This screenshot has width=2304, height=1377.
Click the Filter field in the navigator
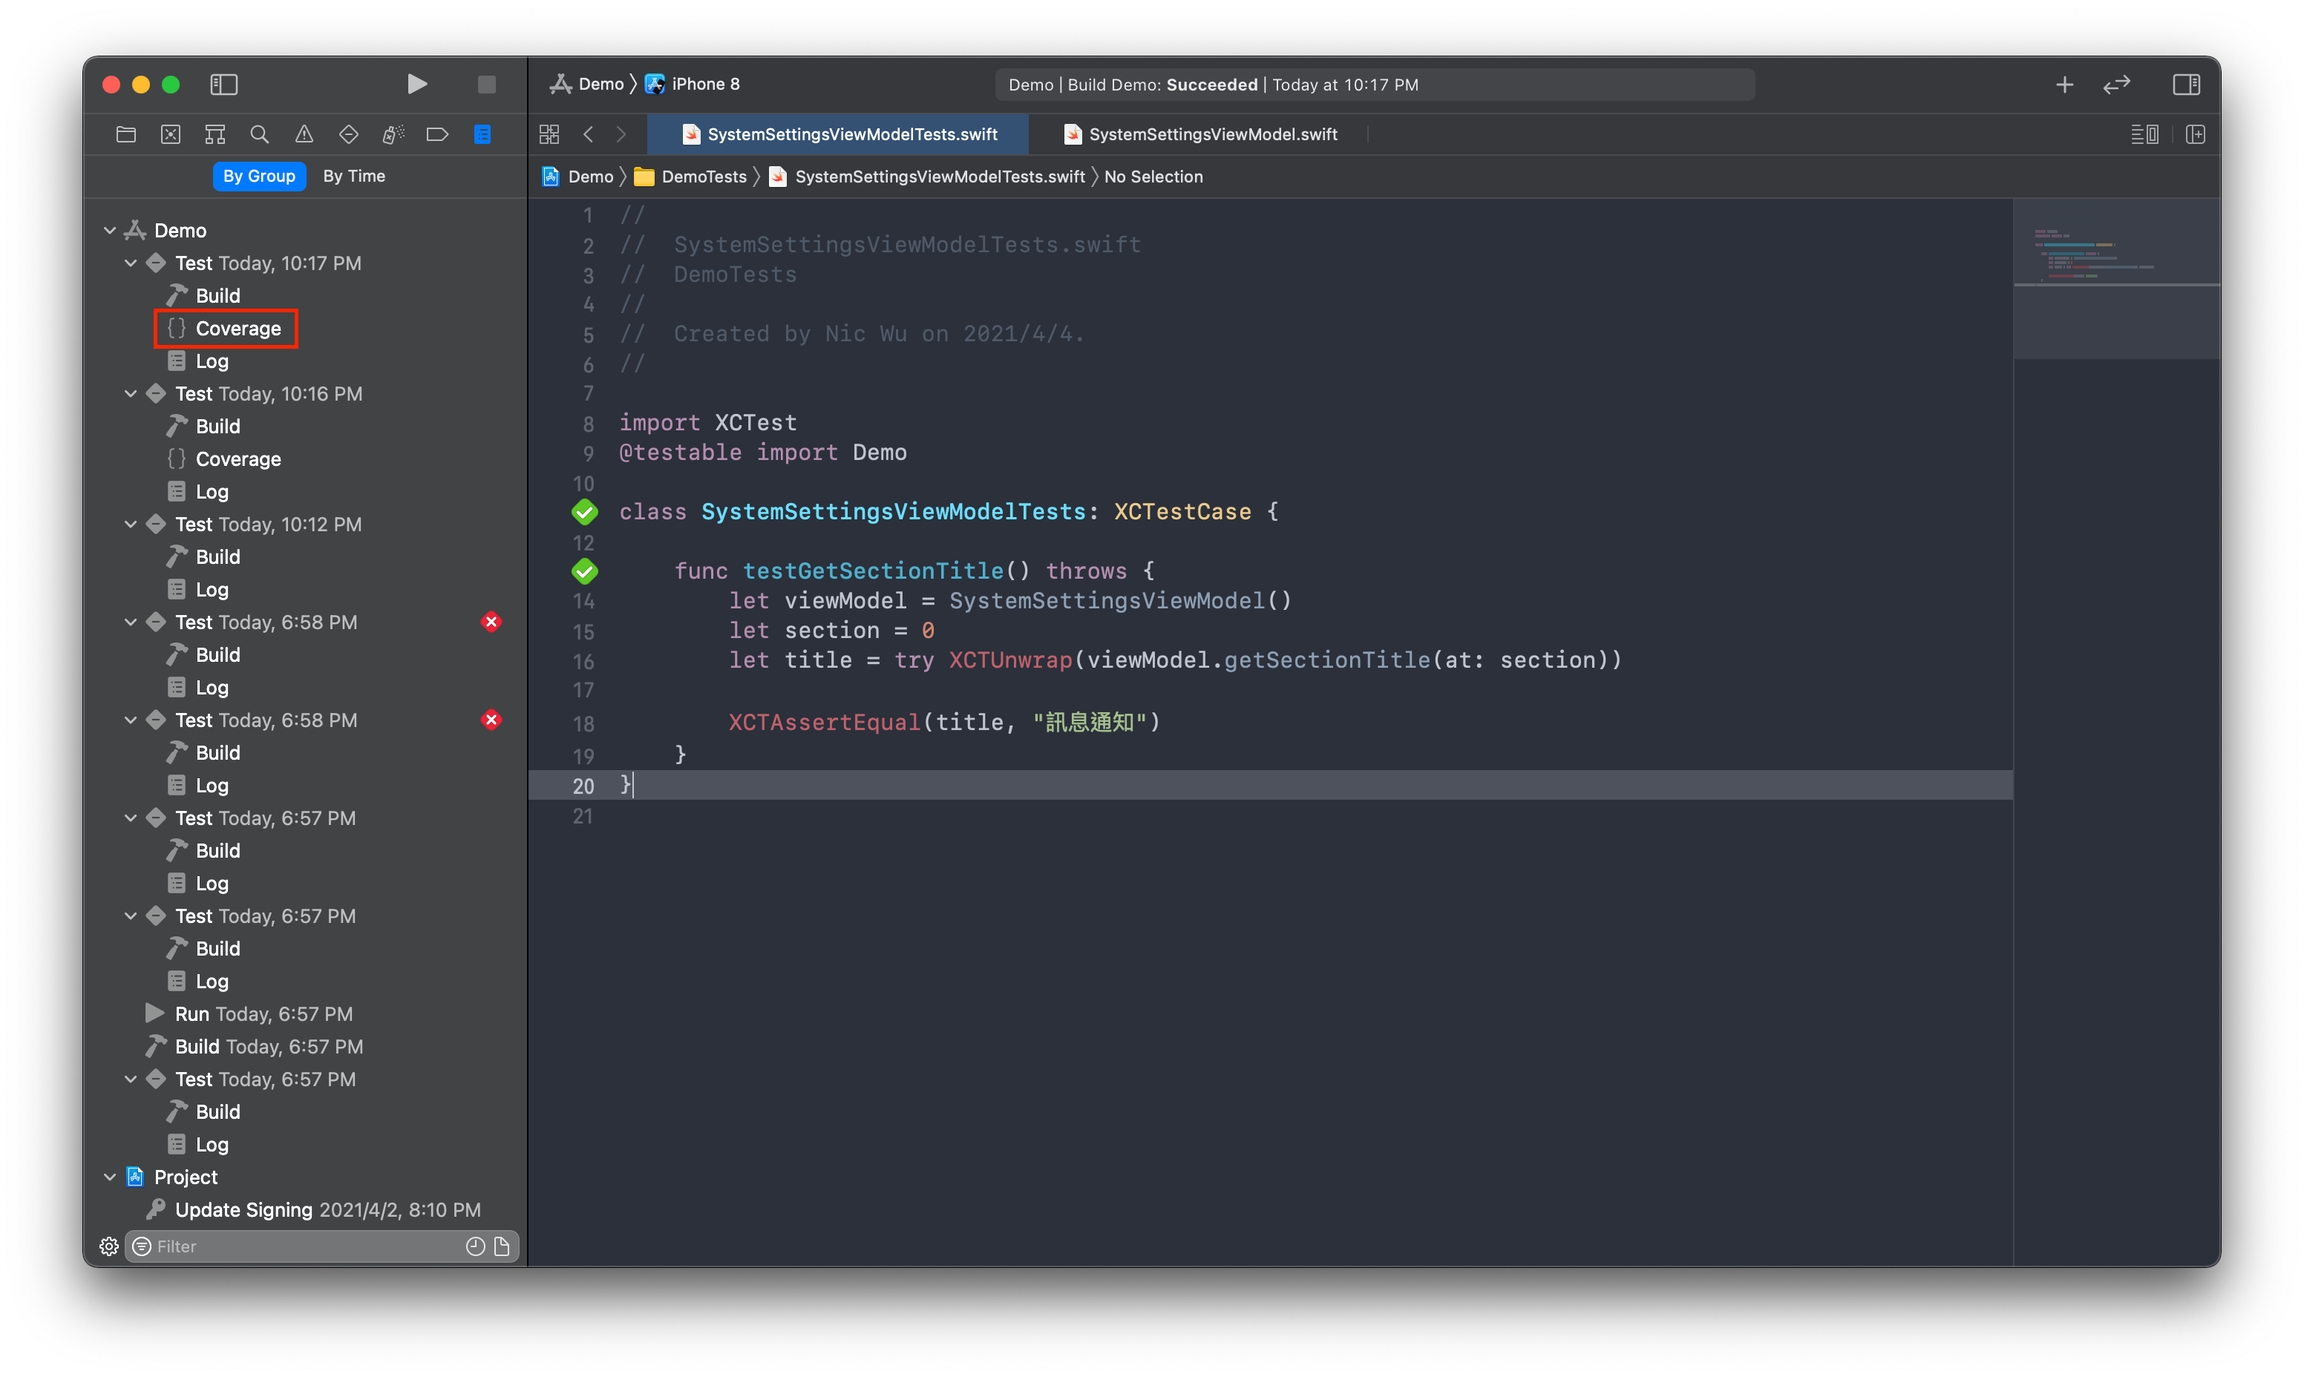pyautogui.click(x=300, y=1246)
